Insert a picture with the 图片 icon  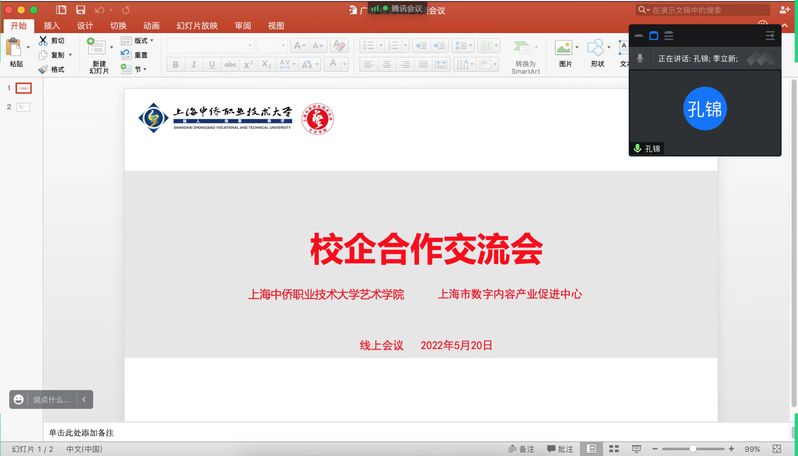[x=565, y=48]
